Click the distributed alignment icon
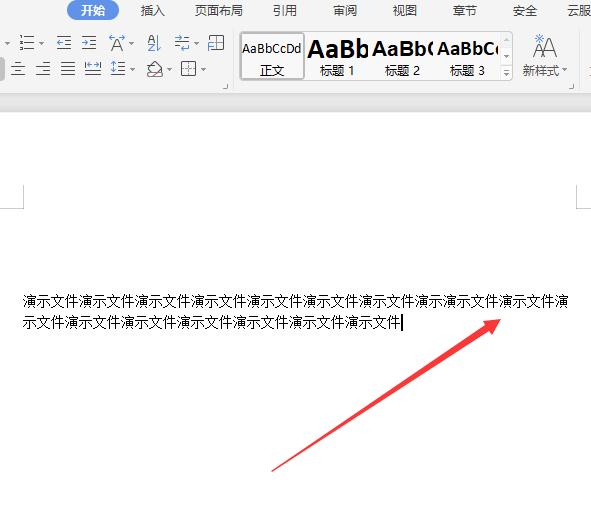This screenshot has width=591, height=508. [93, 69]
